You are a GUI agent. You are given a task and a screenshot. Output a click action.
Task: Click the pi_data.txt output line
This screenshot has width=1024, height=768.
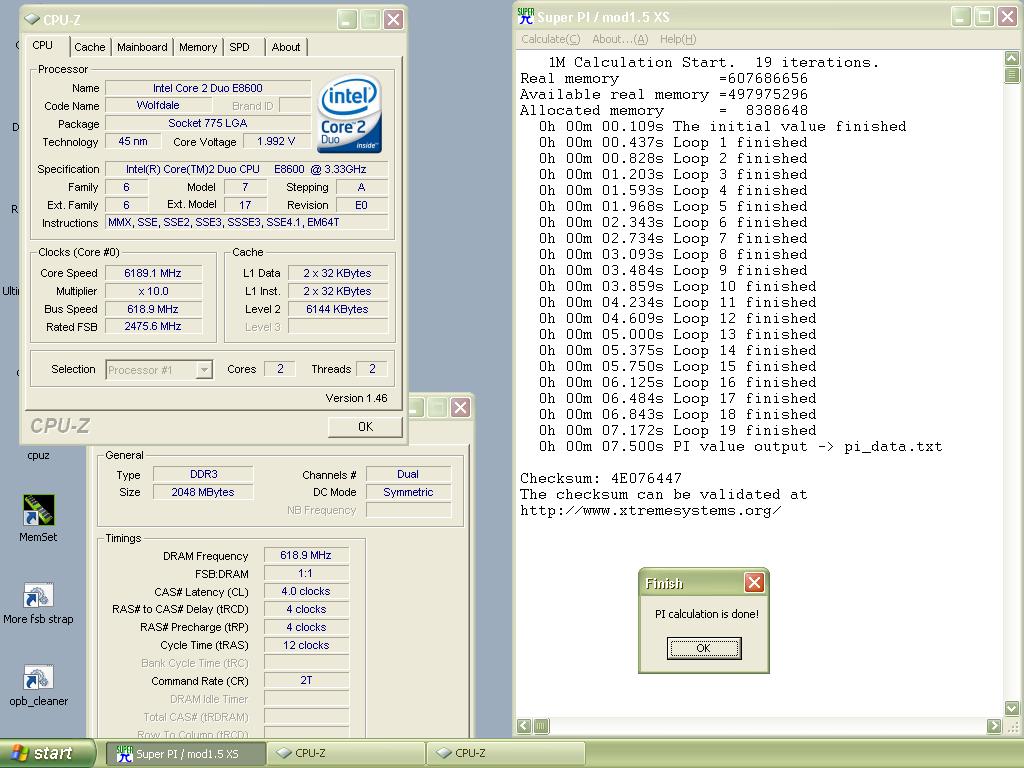741,447
